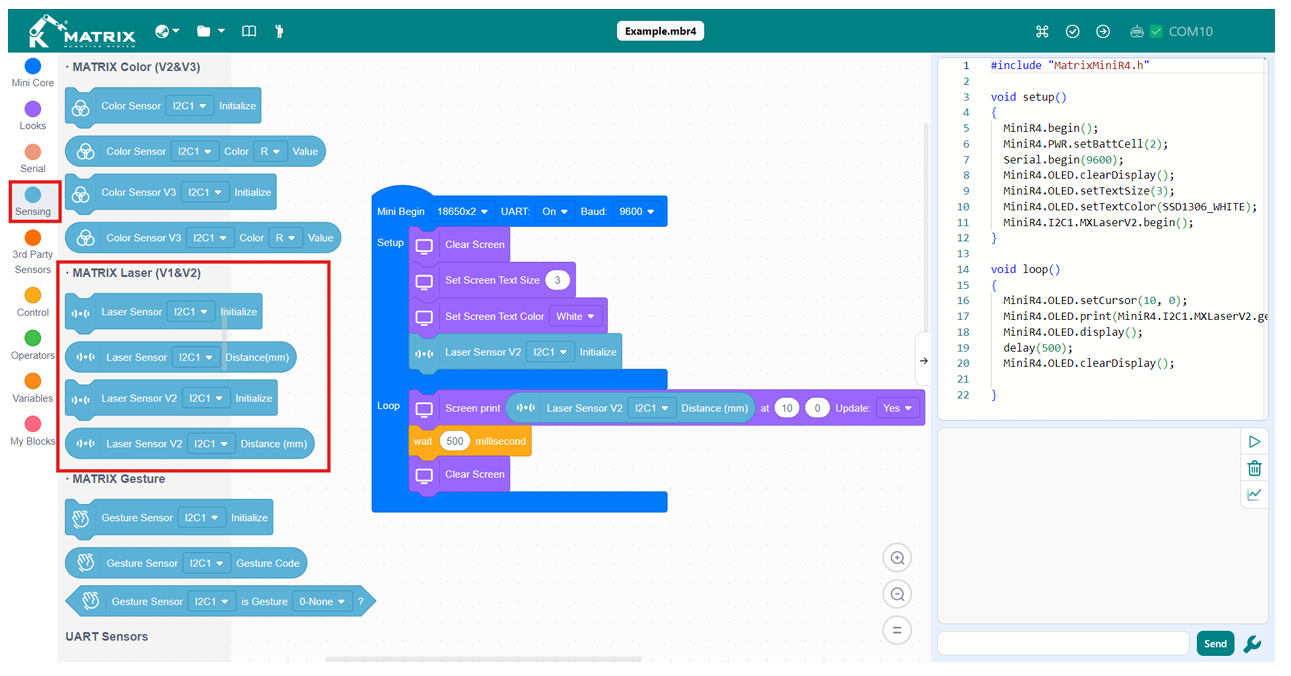
Task: Open R dropdown on Color Sensor V3 Value block
Action: [x=286, y=238]
